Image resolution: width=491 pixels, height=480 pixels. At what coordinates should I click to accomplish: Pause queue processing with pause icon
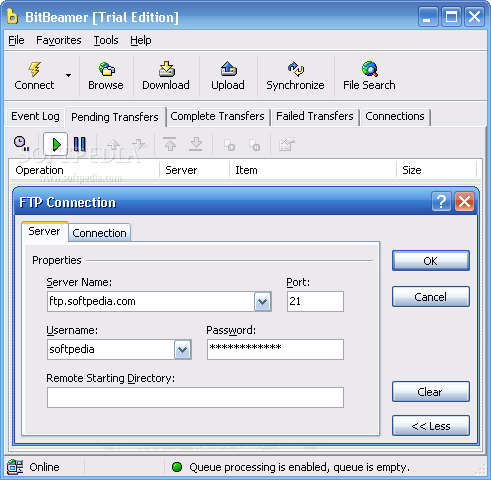point(80,144)
